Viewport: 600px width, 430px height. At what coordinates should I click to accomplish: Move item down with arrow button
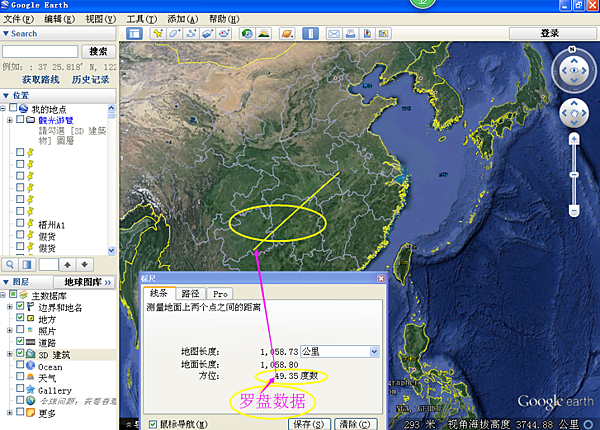click(x=85, y=265)
